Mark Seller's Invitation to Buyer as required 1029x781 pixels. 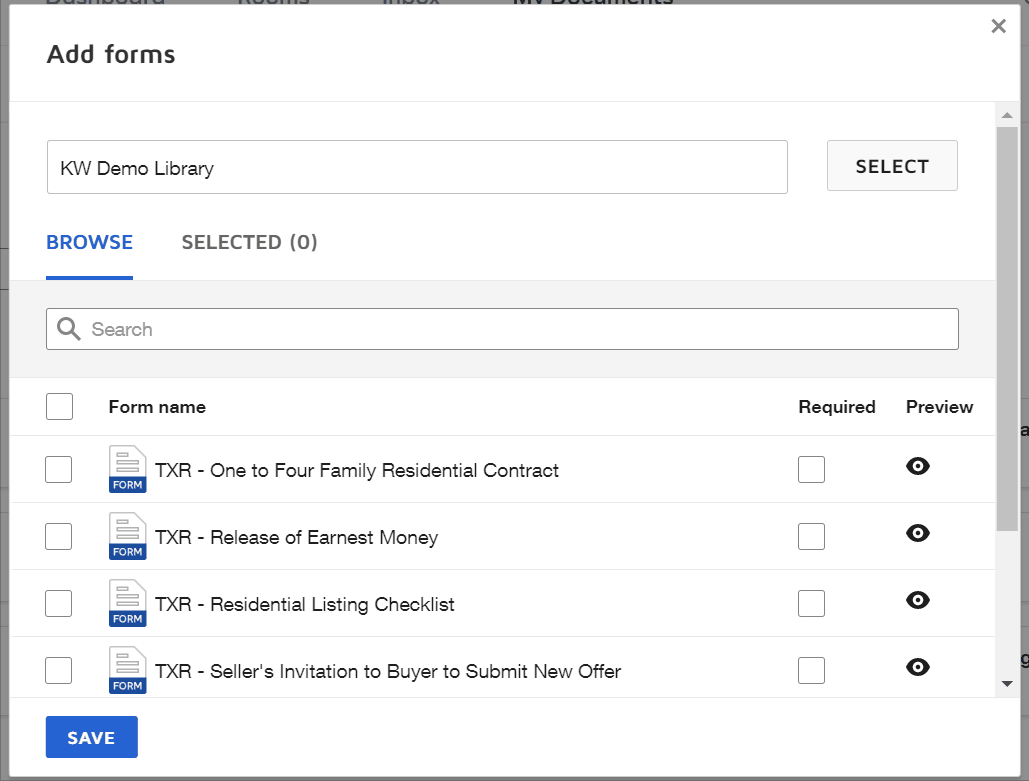coord(811,670)
